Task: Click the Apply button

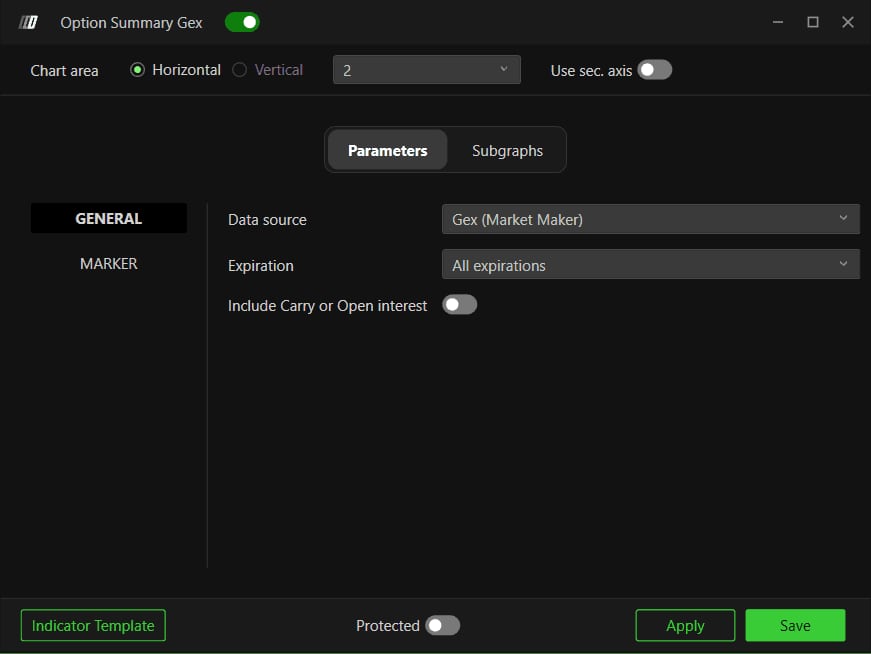Action: (x=685, y=625)
